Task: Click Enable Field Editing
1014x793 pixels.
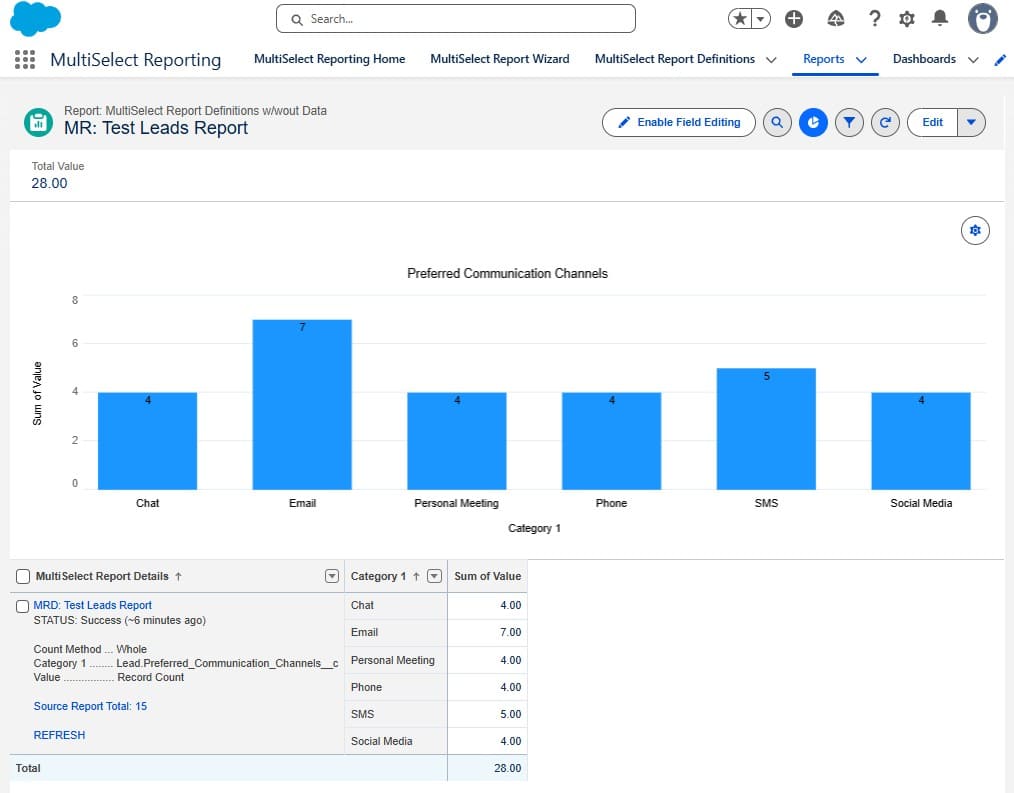Action: tap(678, 122)
